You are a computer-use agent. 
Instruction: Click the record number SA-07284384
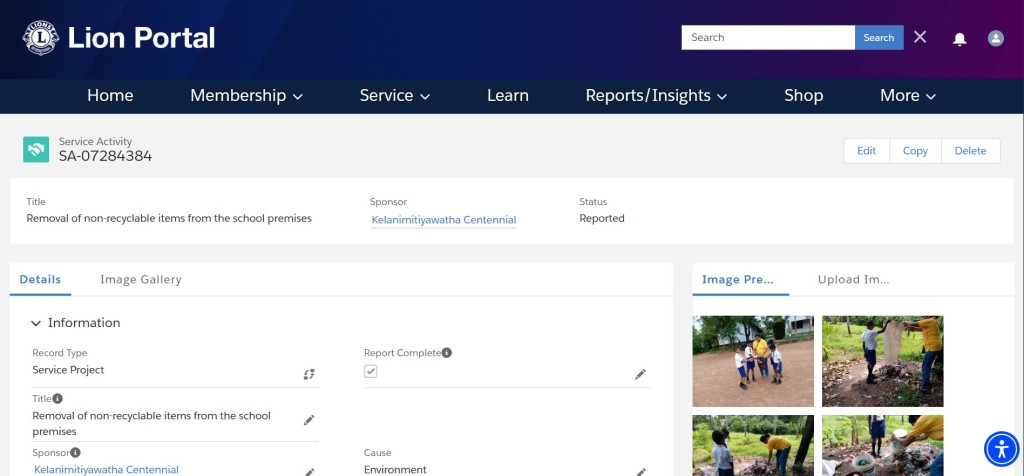tap(105, 156)
